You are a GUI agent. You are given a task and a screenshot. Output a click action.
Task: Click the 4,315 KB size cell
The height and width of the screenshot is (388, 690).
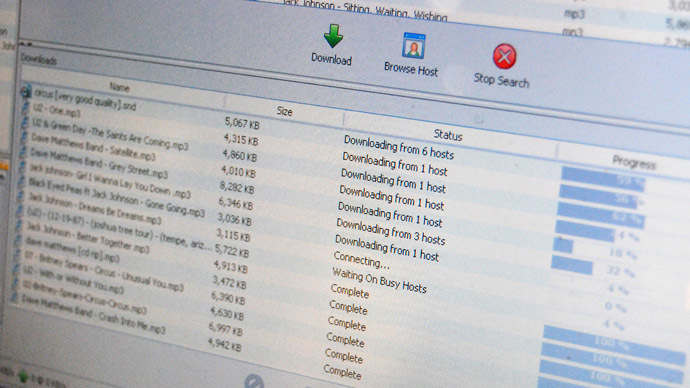[241, 139]
